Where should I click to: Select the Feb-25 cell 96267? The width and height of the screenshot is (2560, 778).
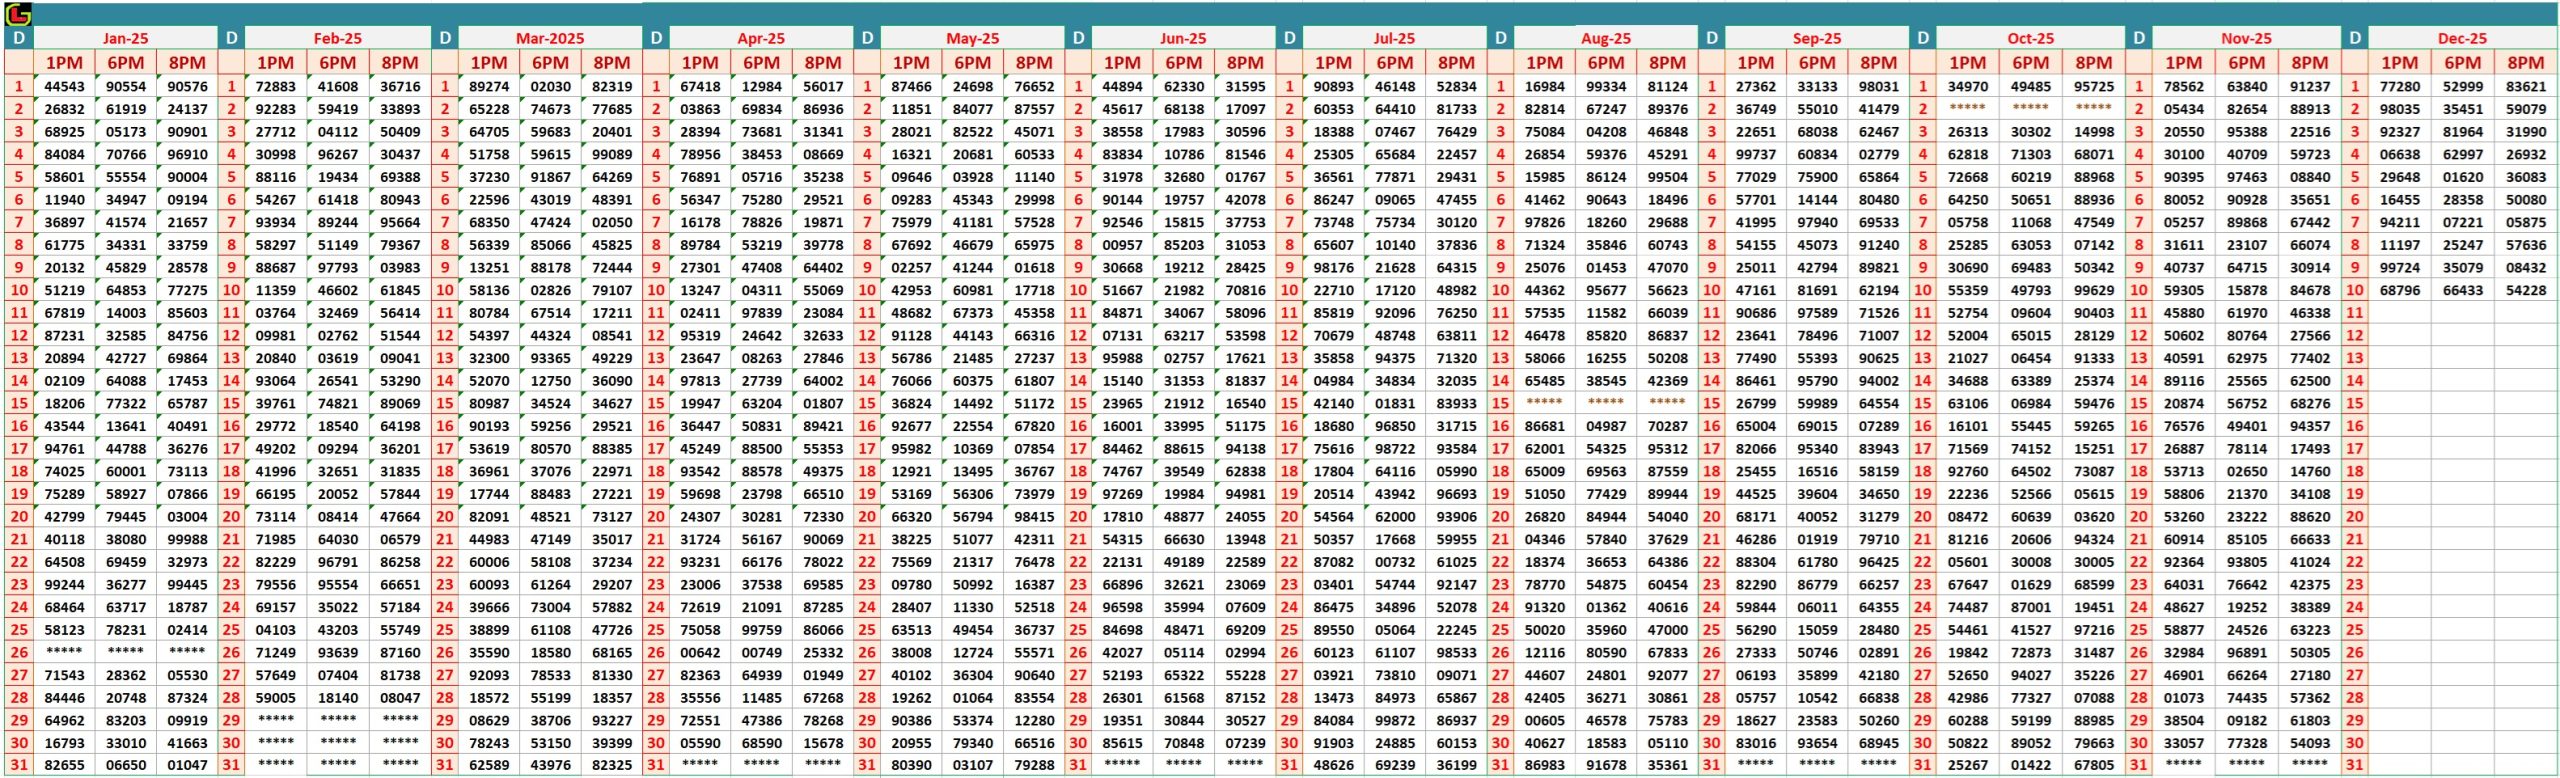[x=338, y=155]
